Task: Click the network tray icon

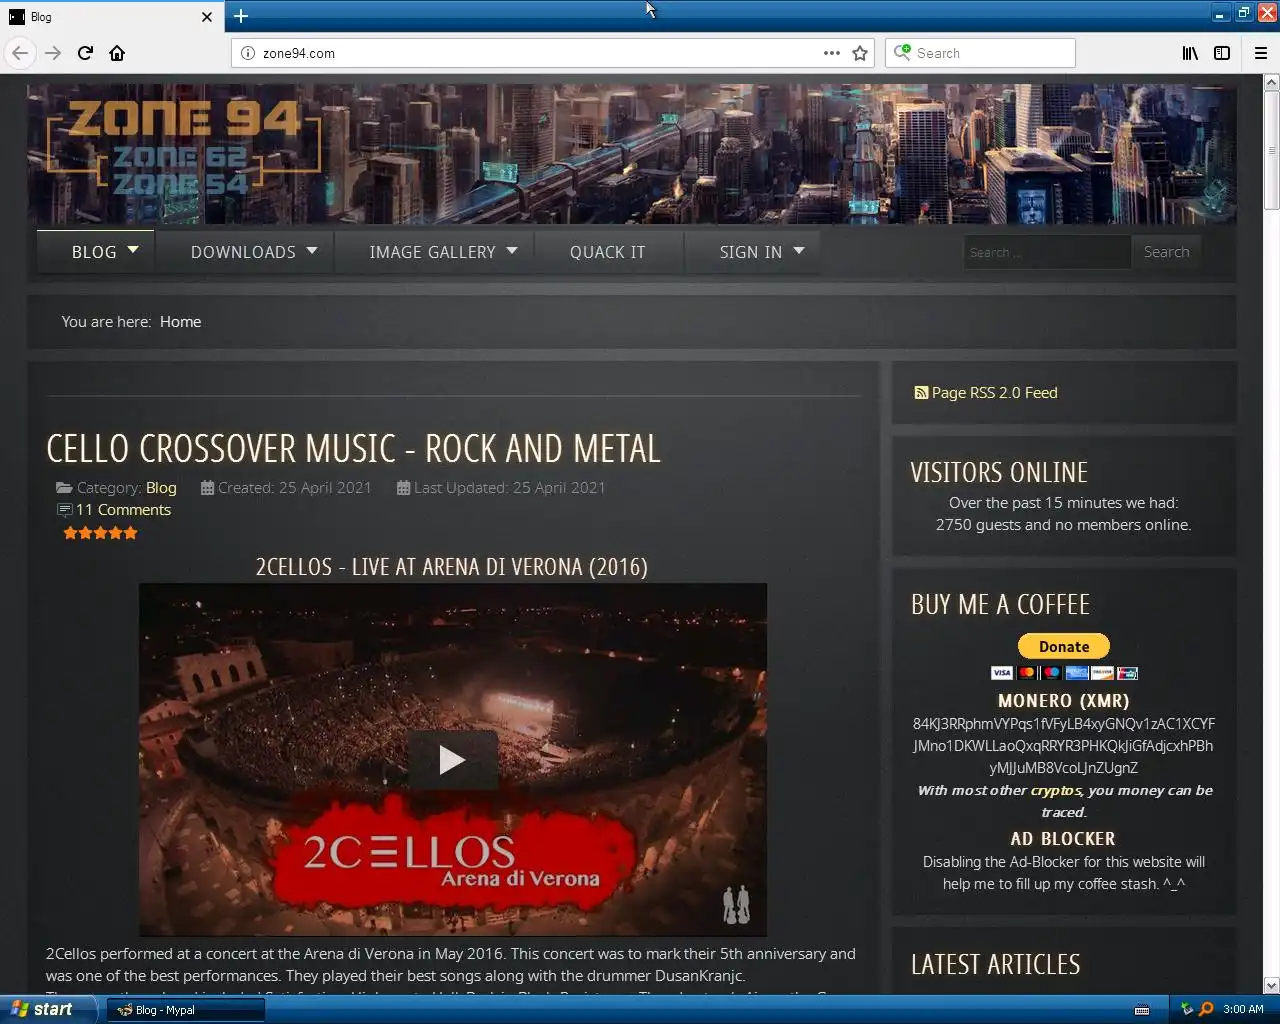Action: [x=1187, y=1009]
